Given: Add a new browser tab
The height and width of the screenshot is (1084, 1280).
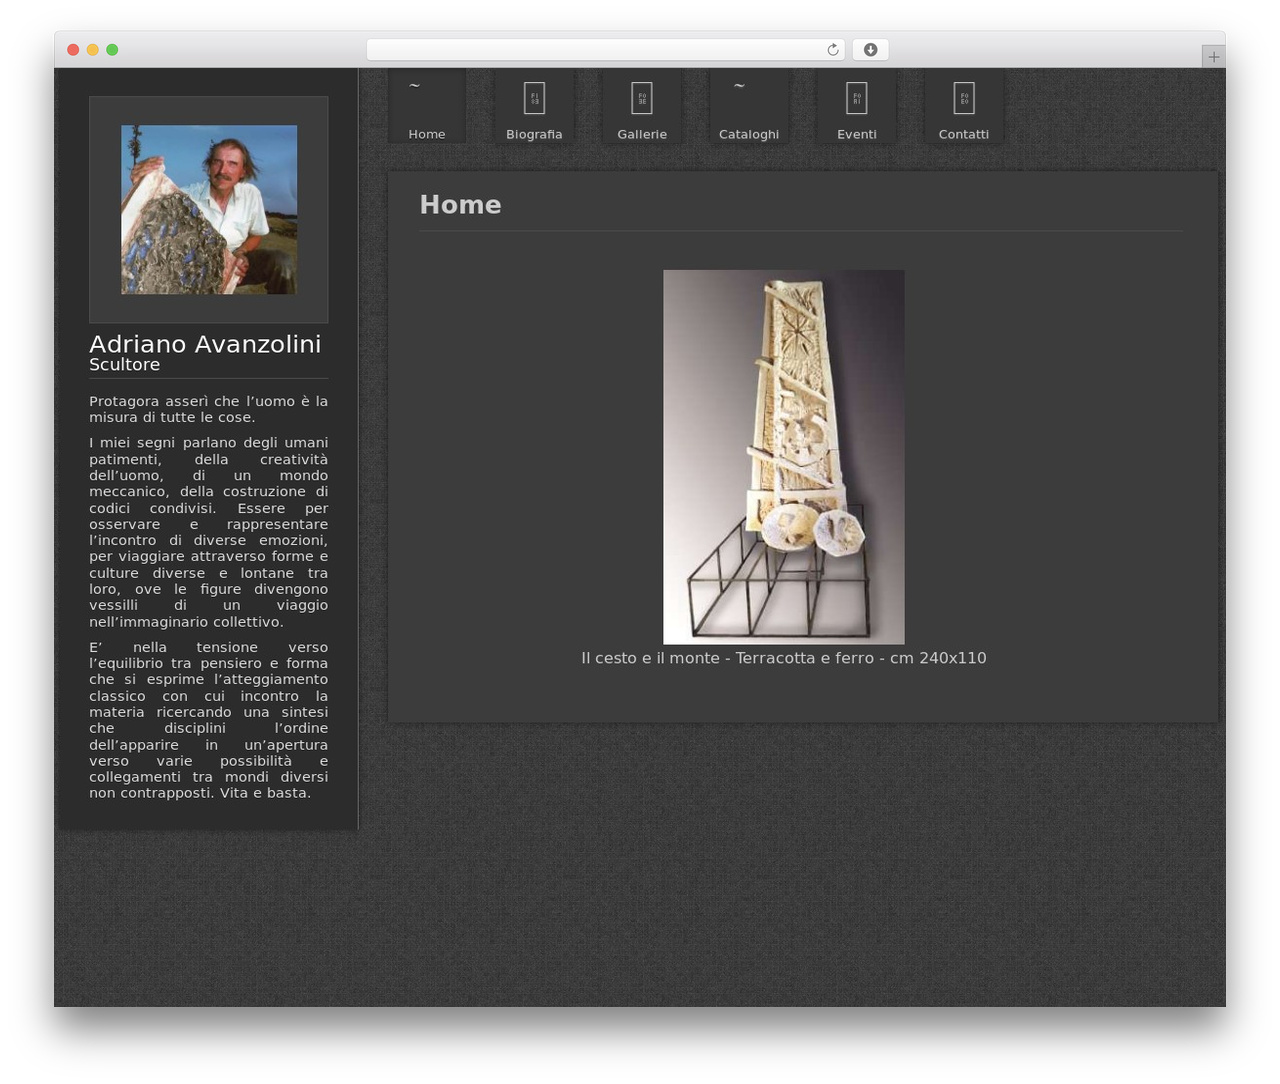Looking at the screenshot, I should (1213, 57).
